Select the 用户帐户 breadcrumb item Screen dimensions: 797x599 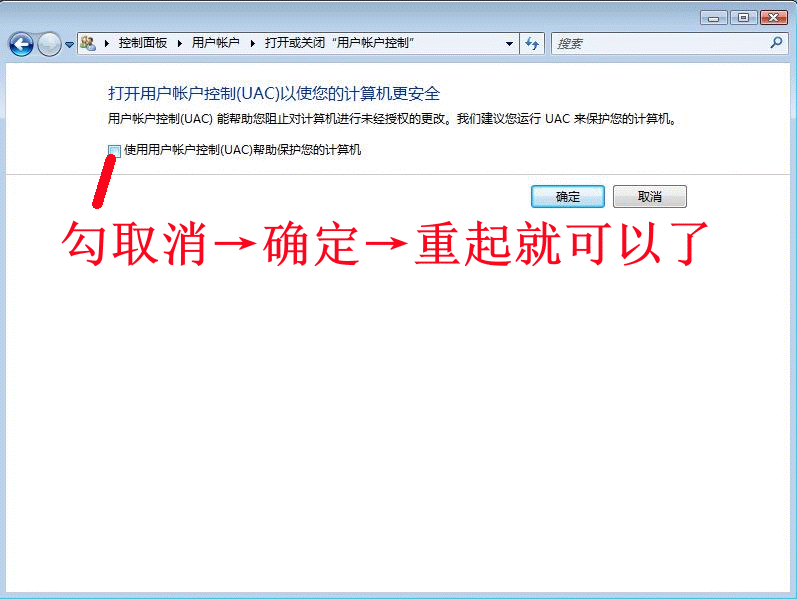pyautogui.click(x=215, y=44)
